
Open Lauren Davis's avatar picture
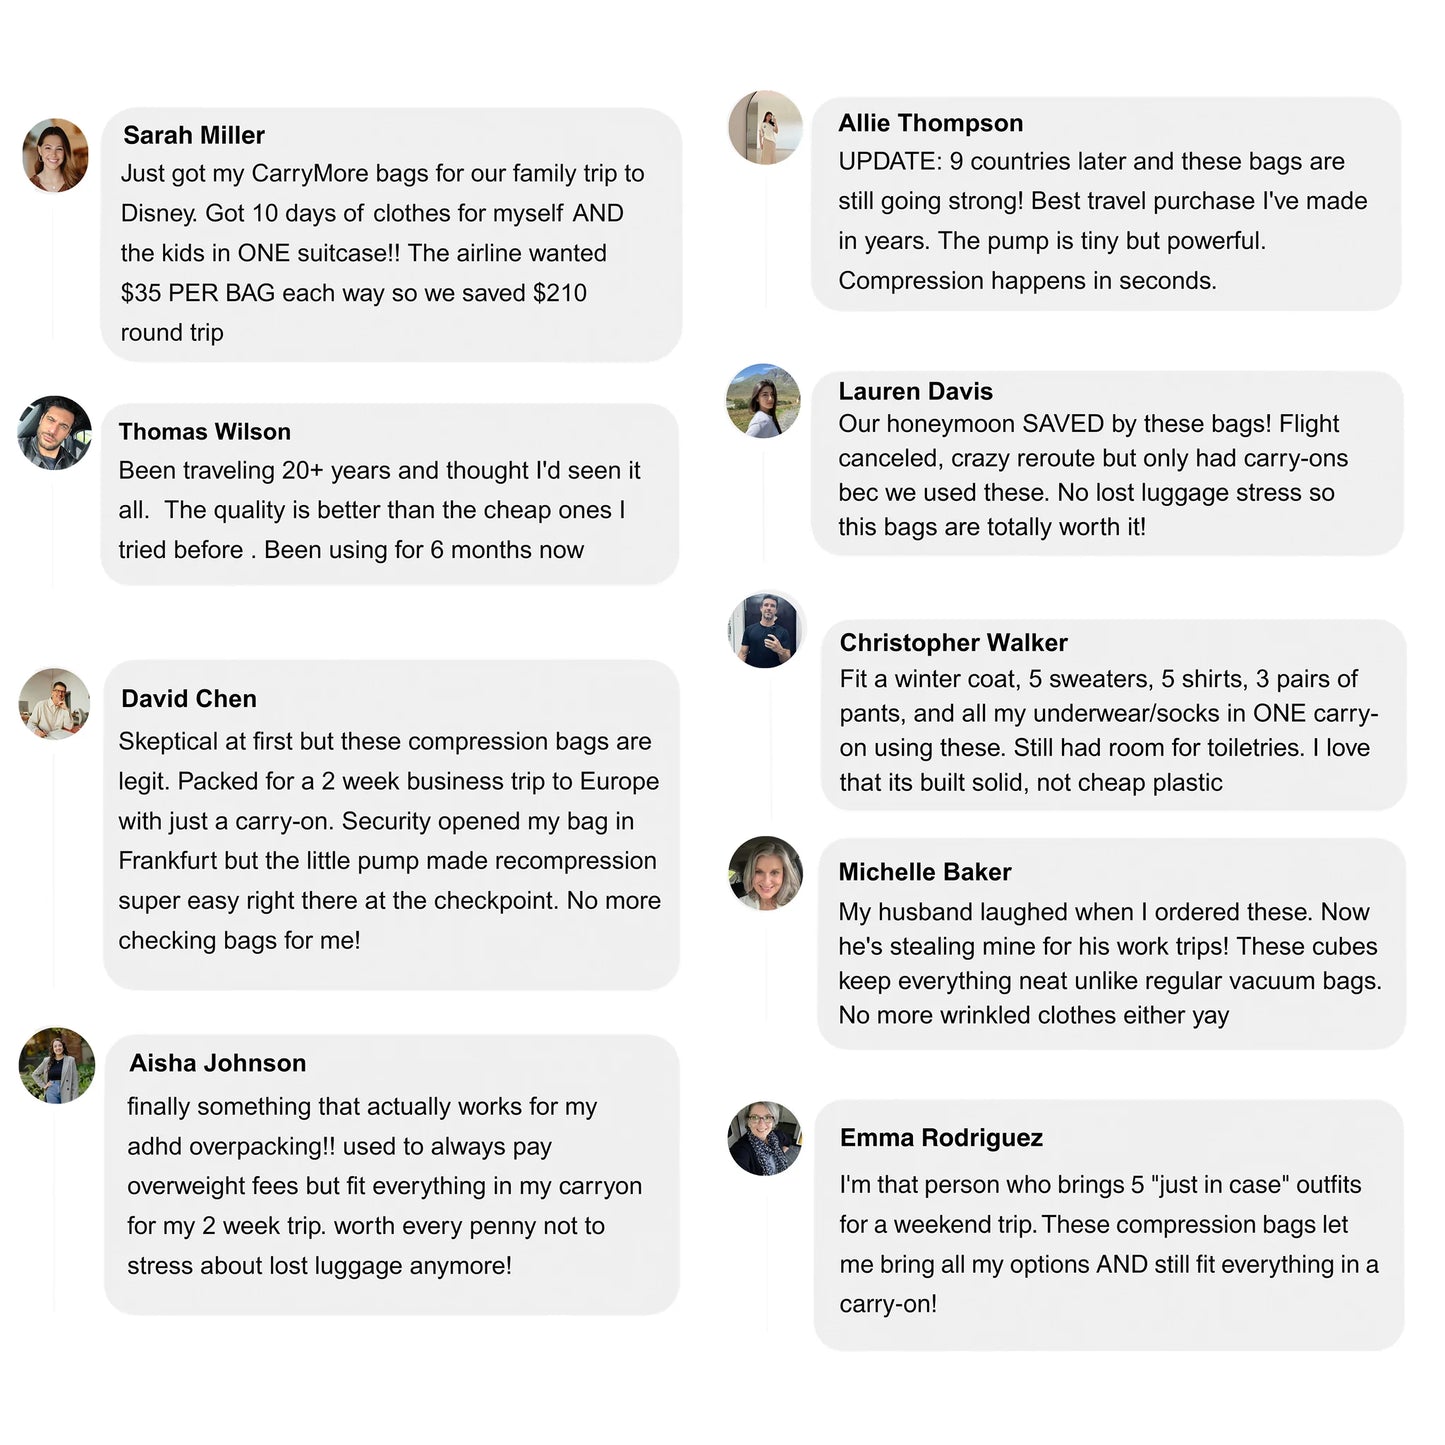pyautogui.click(x=764, y=401)
